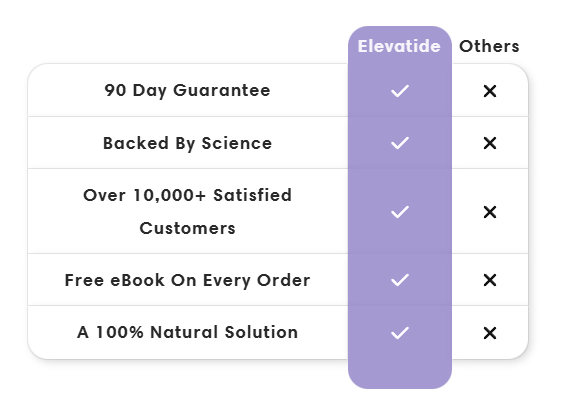Click the Over 10,000+ Satisfied text line
The width and height of the screenshot is (588, 406).
coord(188,195)
